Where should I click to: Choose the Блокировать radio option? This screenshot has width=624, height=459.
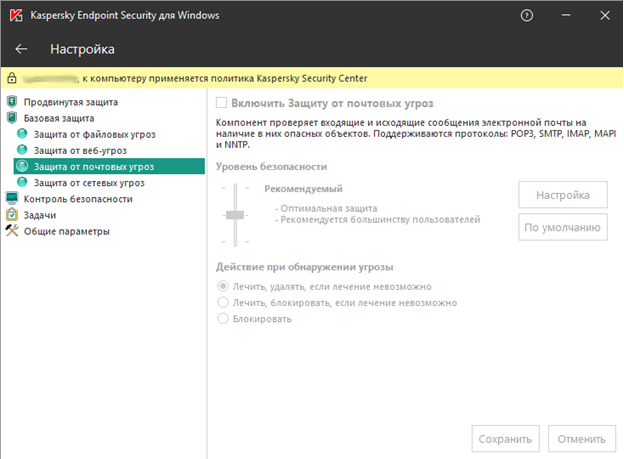click(223, 319)
